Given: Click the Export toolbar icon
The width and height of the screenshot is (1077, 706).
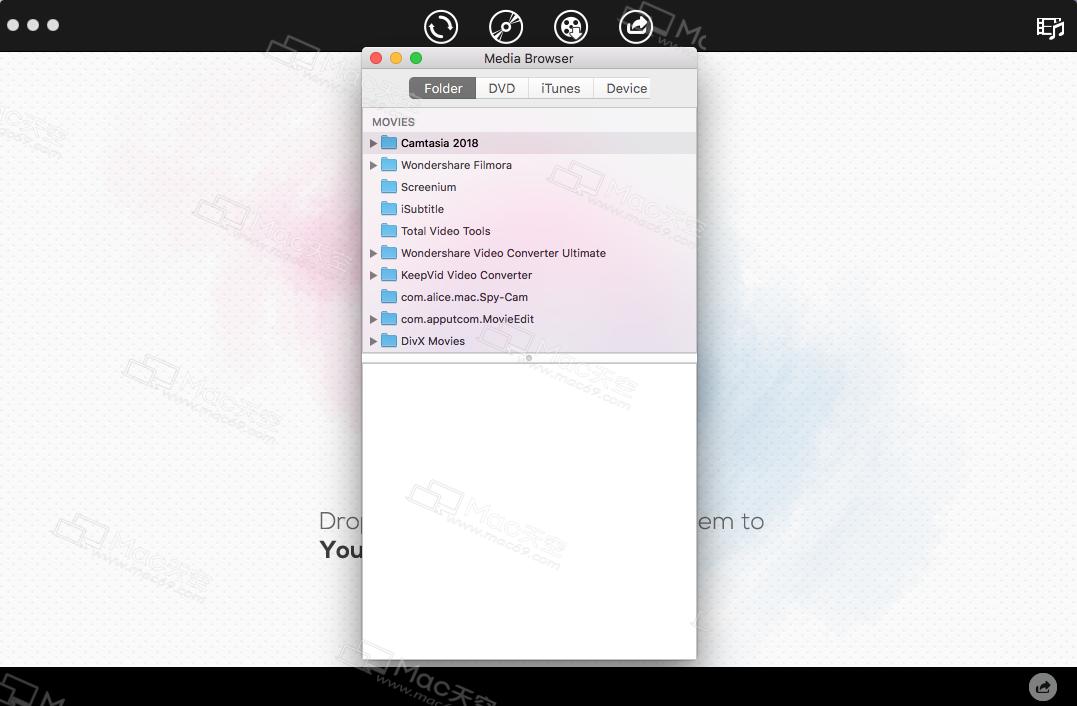Looking at the screenshot, I should (636, 27).
